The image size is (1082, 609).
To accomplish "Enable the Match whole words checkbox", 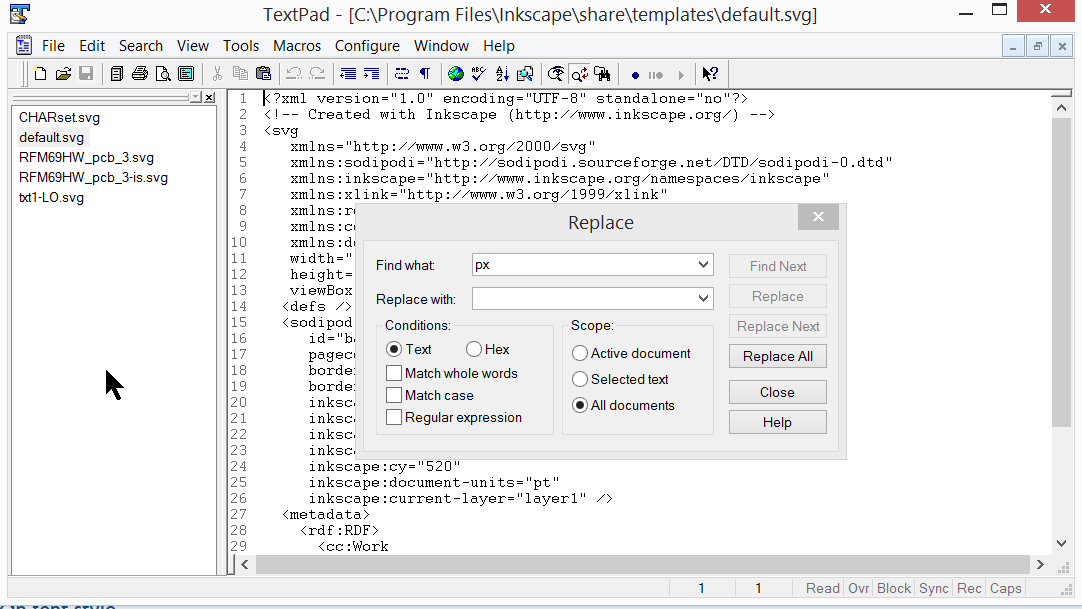I will tap(394, 373).
